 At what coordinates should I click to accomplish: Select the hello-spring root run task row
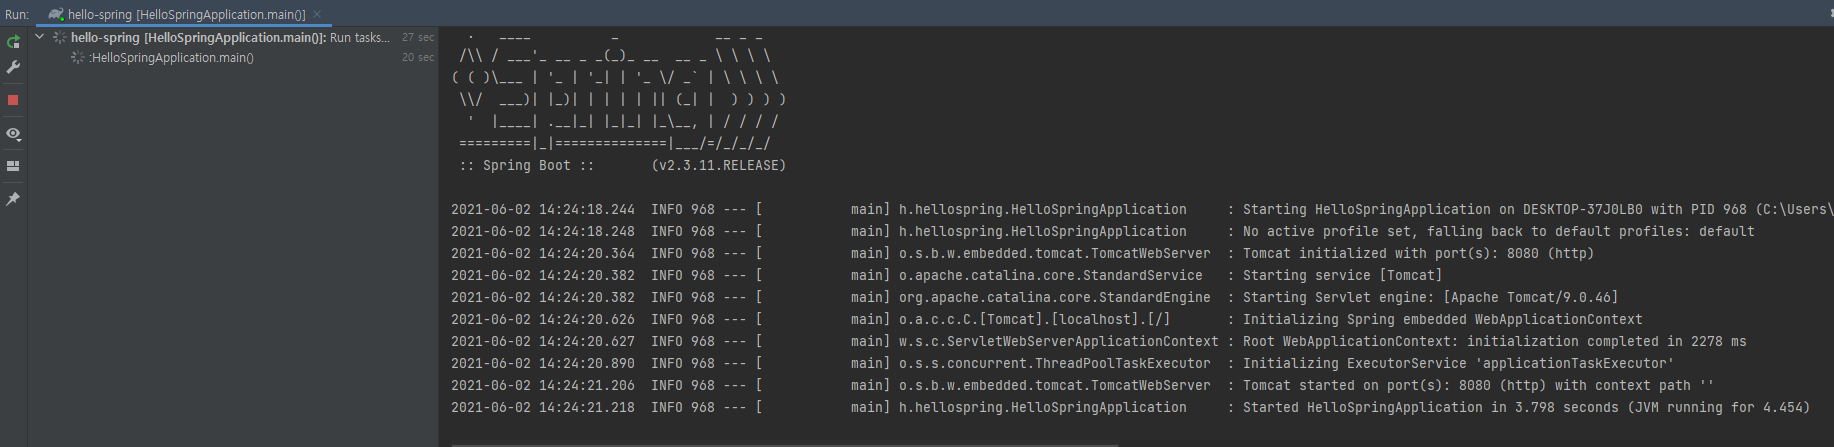click(x=233, y=37)
